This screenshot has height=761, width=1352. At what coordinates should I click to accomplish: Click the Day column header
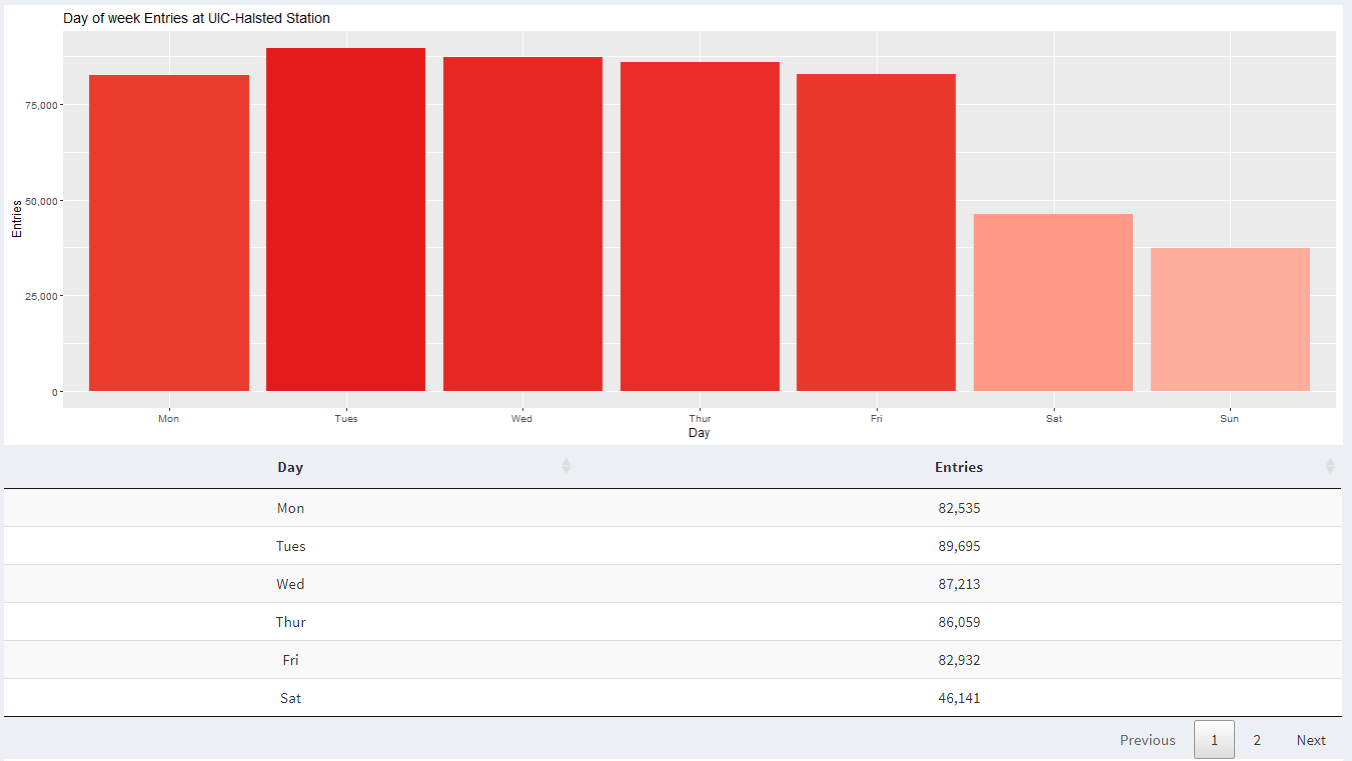coord(291,467)
